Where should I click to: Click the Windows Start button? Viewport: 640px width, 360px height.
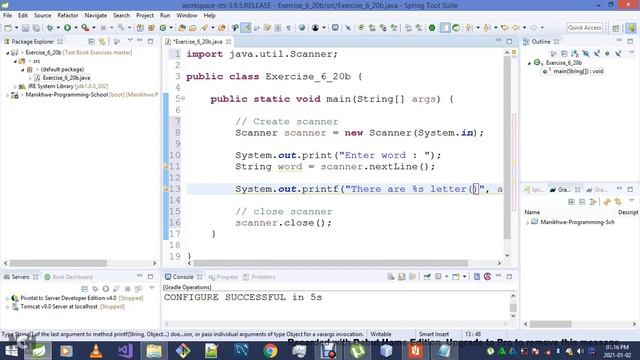(11, 351)
